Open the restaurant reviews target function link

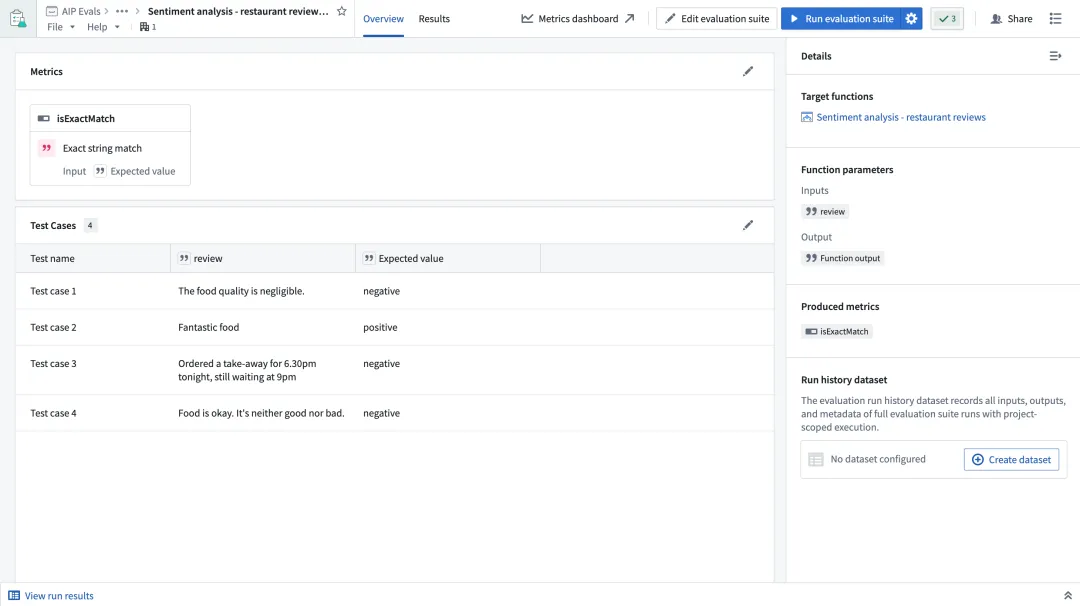900,117
